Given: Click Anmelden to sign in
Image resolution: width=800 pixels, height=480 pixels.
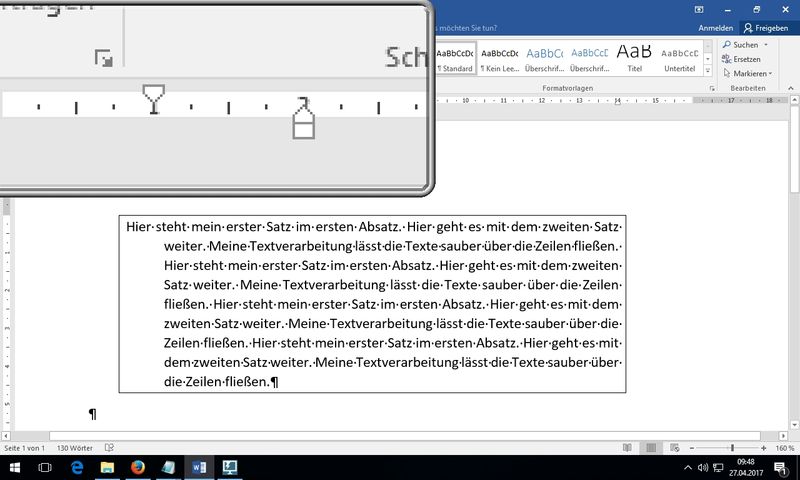Looking at the screenshot, I should tap(714, 29).
